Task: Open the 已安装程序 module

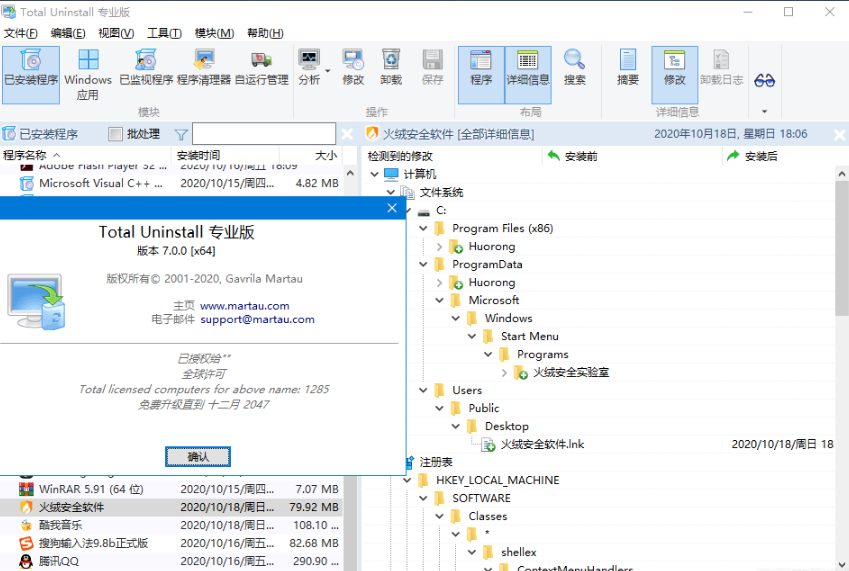Action: (x=31, y=74)
